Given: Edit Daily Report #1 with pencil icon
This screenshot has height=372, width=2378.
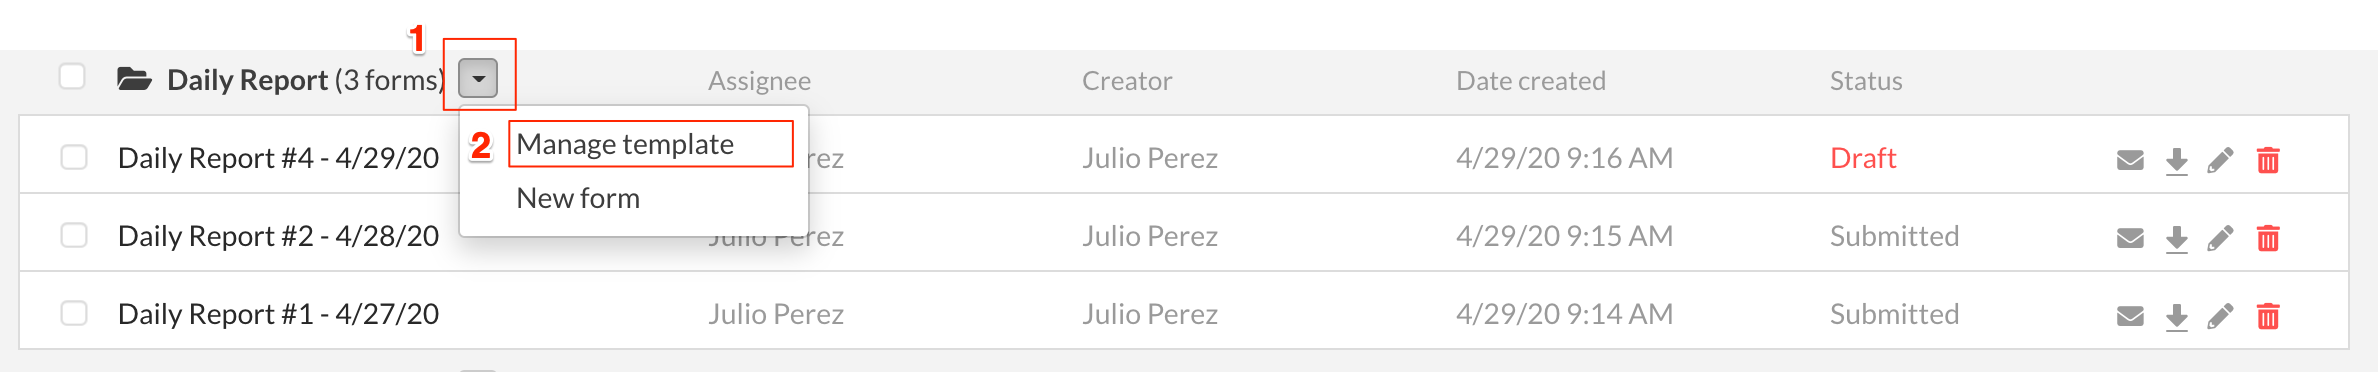Looking at the screenshot, I should click(x=2220, y=316).
